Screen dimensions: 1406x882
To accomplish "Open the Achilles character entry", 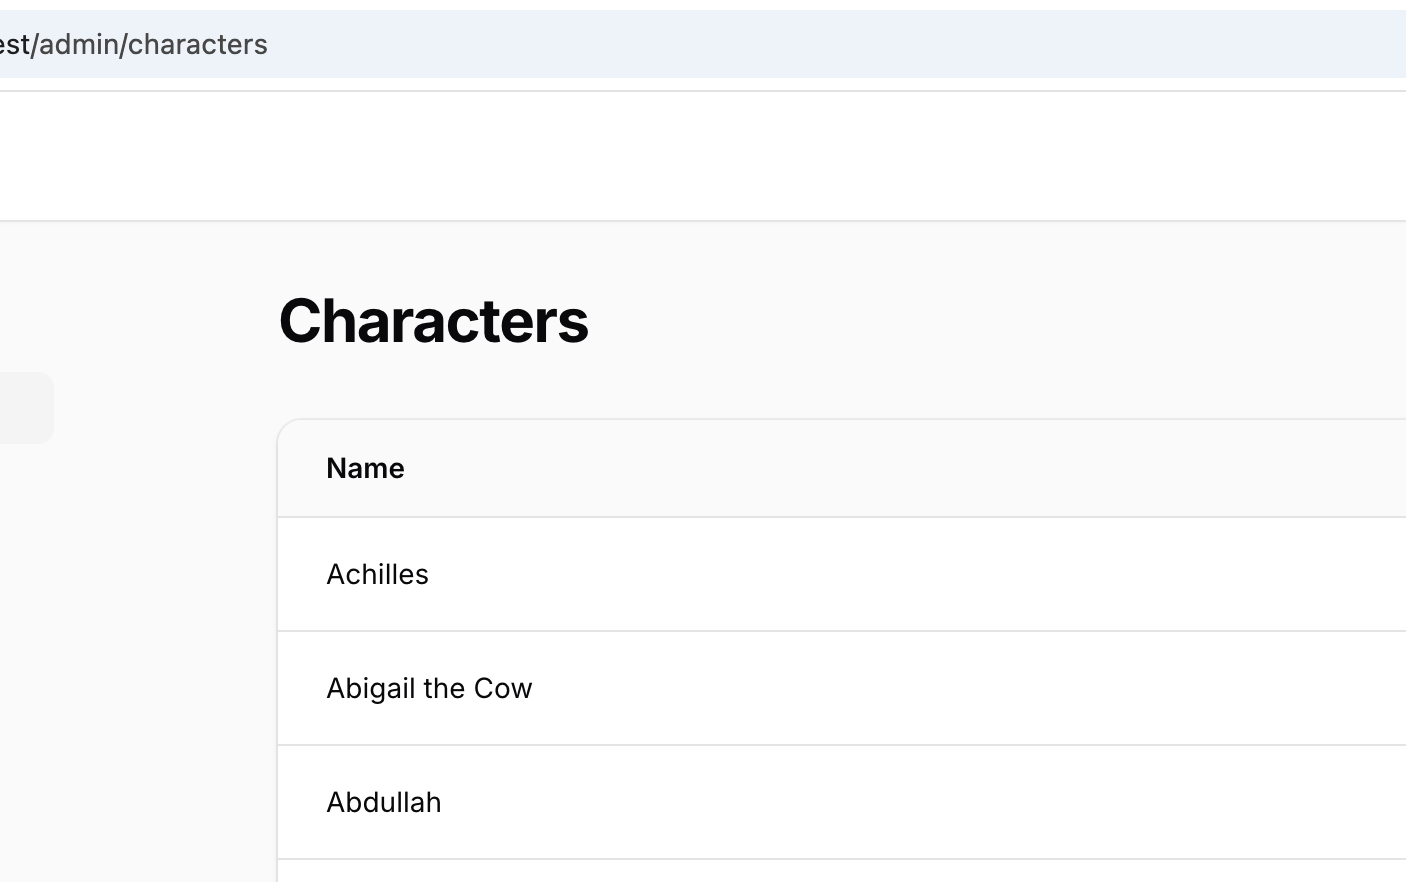I will pyautogui.click(x=377, y=574).
